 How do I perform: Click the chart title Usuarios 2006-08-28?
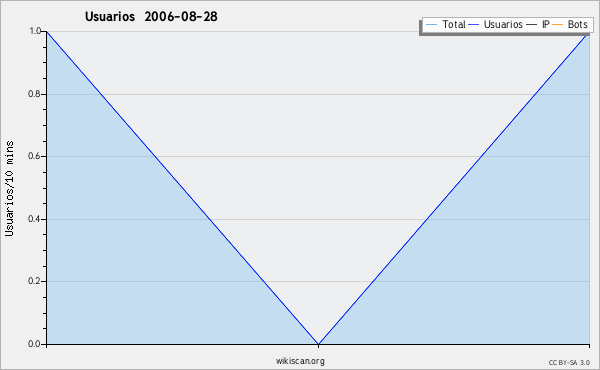click(x=151, y=16)
